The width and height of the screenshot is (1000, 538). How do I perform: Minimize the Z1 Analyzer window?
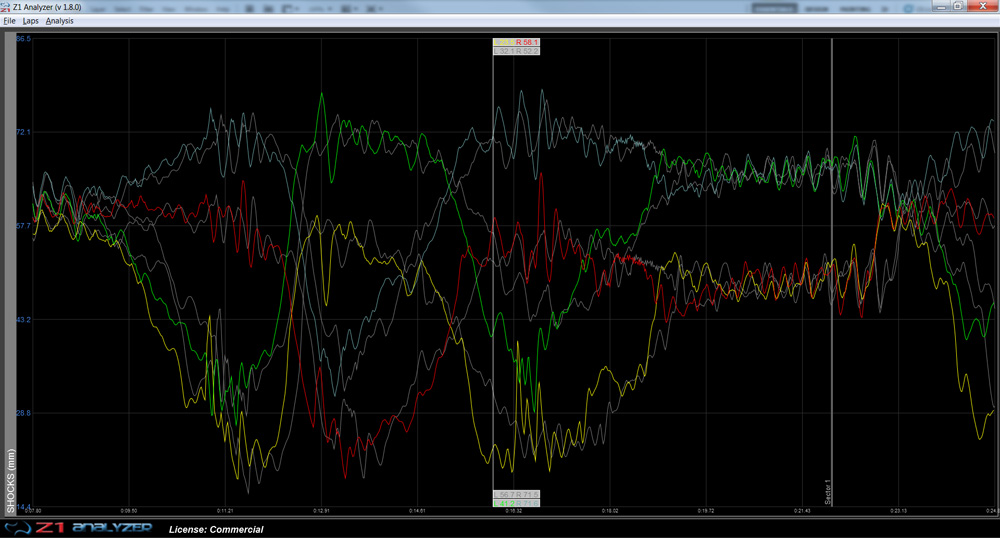point(941,6)
